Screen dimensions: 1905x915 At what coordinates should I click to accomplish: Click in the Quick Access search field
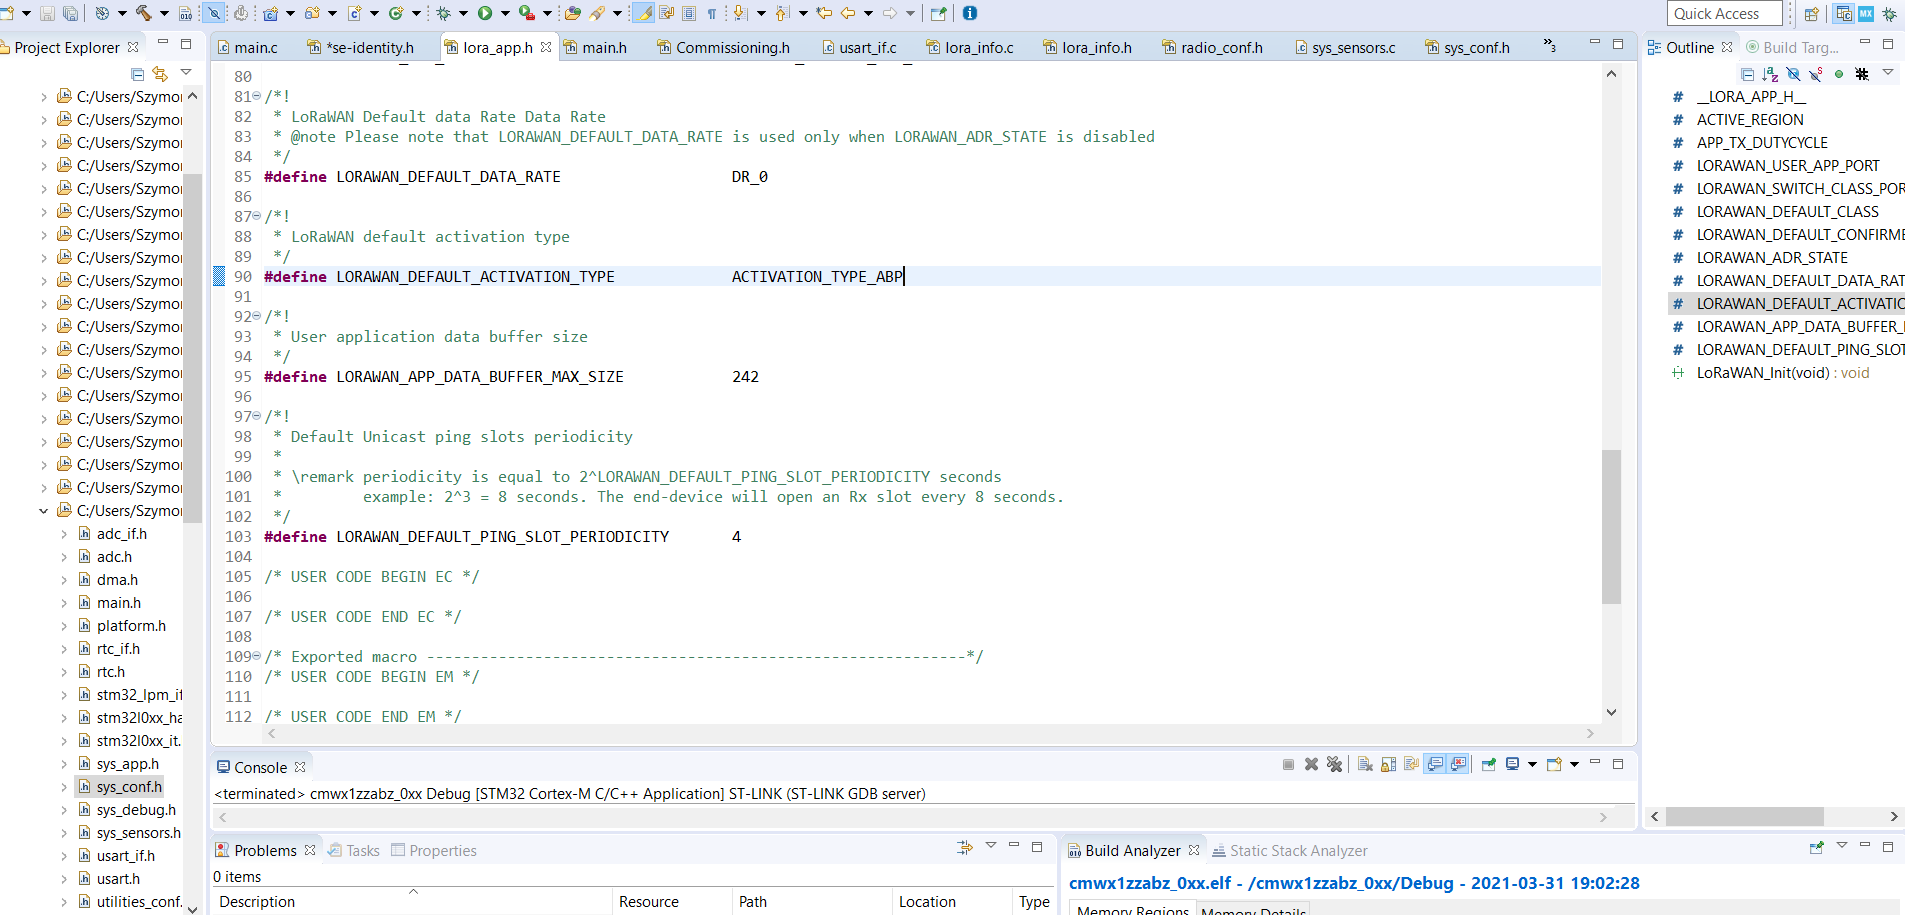tap(1723, 14)
